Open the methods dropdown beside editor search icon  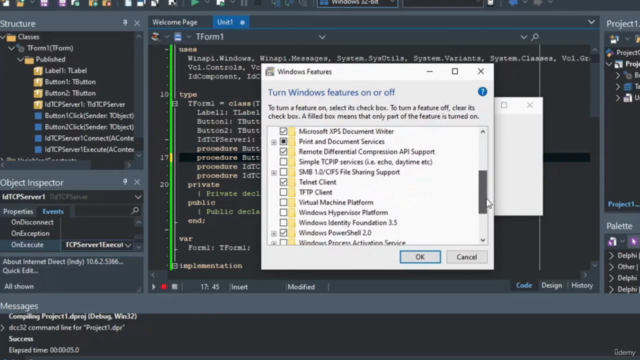pos(524,37)
